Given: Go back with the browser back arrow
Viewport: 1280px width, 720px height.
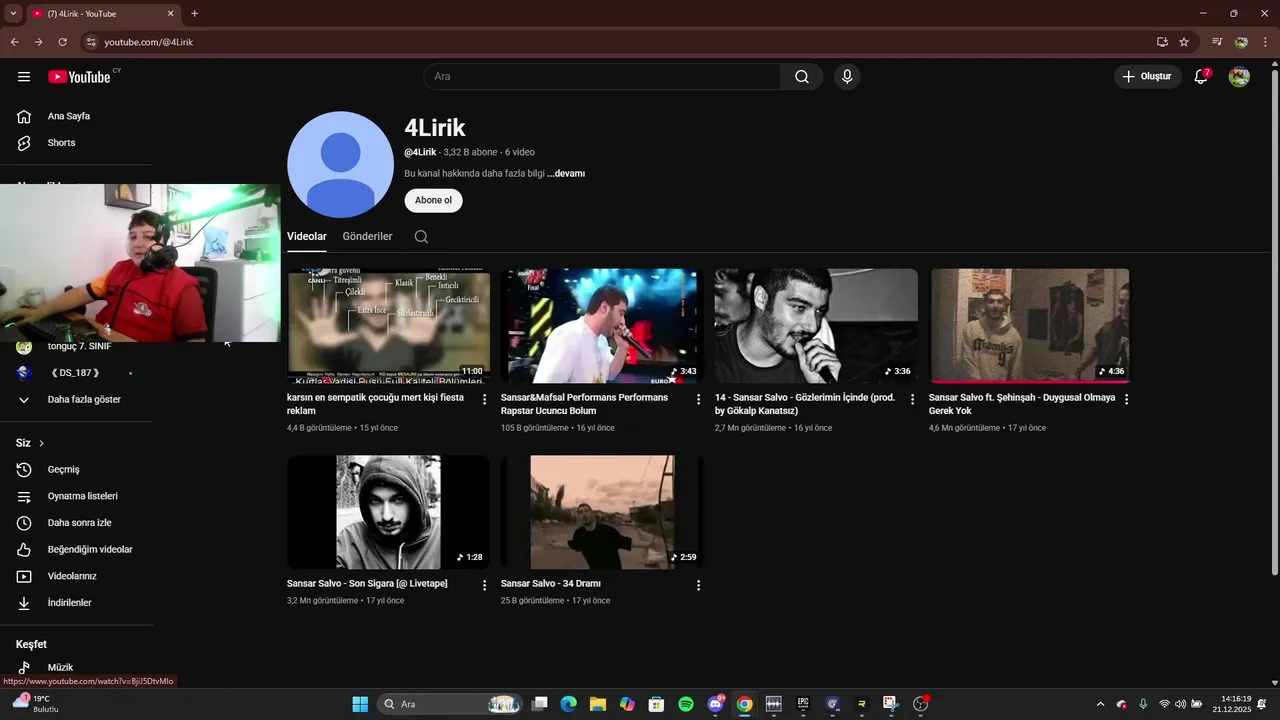Looking at the screenshot, I should (14, 42).
